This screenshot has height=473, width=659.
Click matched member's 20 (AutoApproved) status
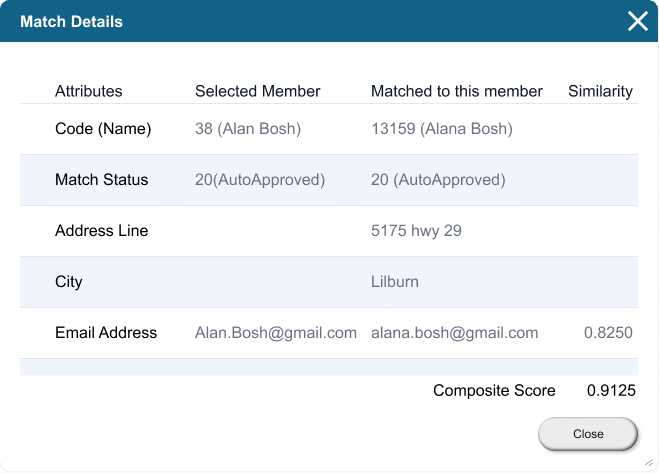click(x=438, y=180)
